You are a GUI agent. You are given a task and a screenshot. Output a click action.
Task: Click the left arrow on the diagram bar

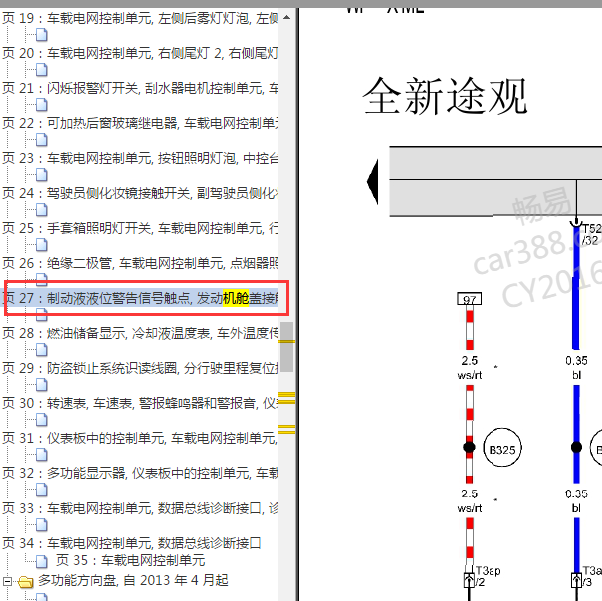pos(372,182)
